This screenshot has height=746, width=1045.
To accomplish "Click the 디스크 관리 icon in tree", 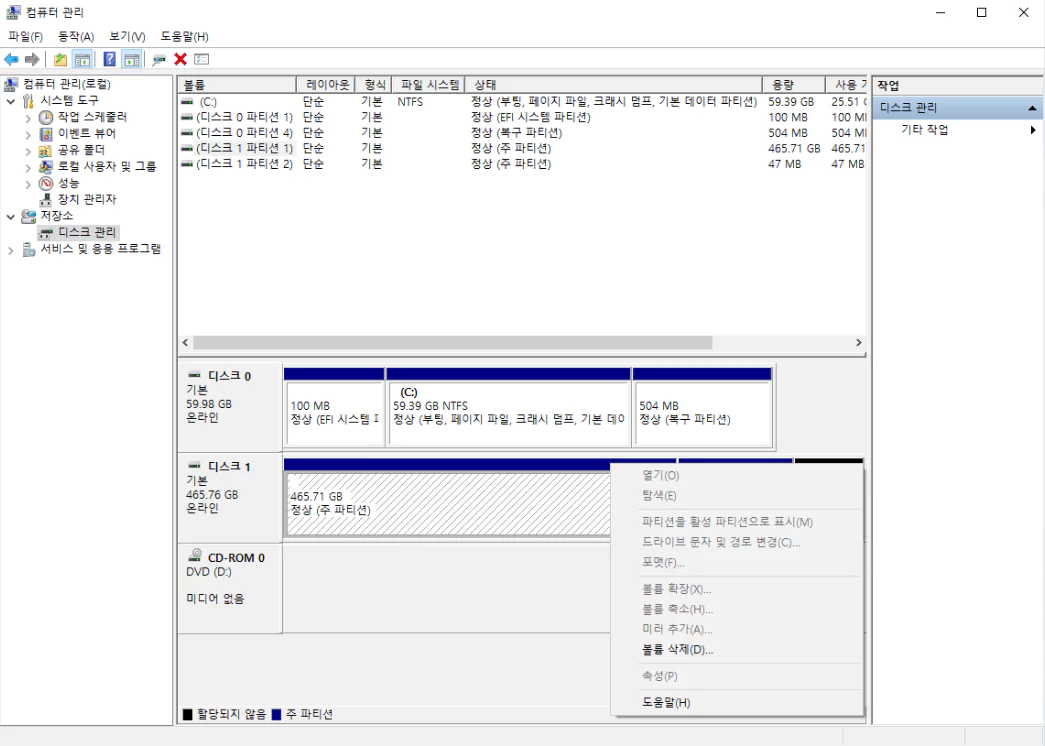I will 45,233.
